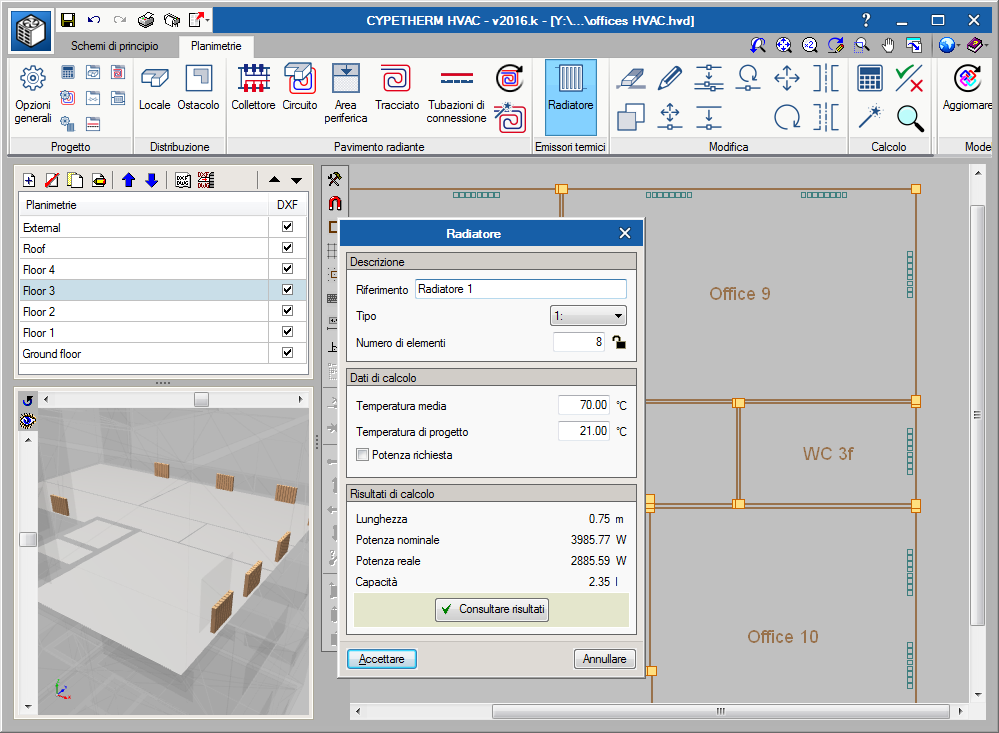
Task: Switch to Schemi di principio tab
Action: click(x=115, y=46)
